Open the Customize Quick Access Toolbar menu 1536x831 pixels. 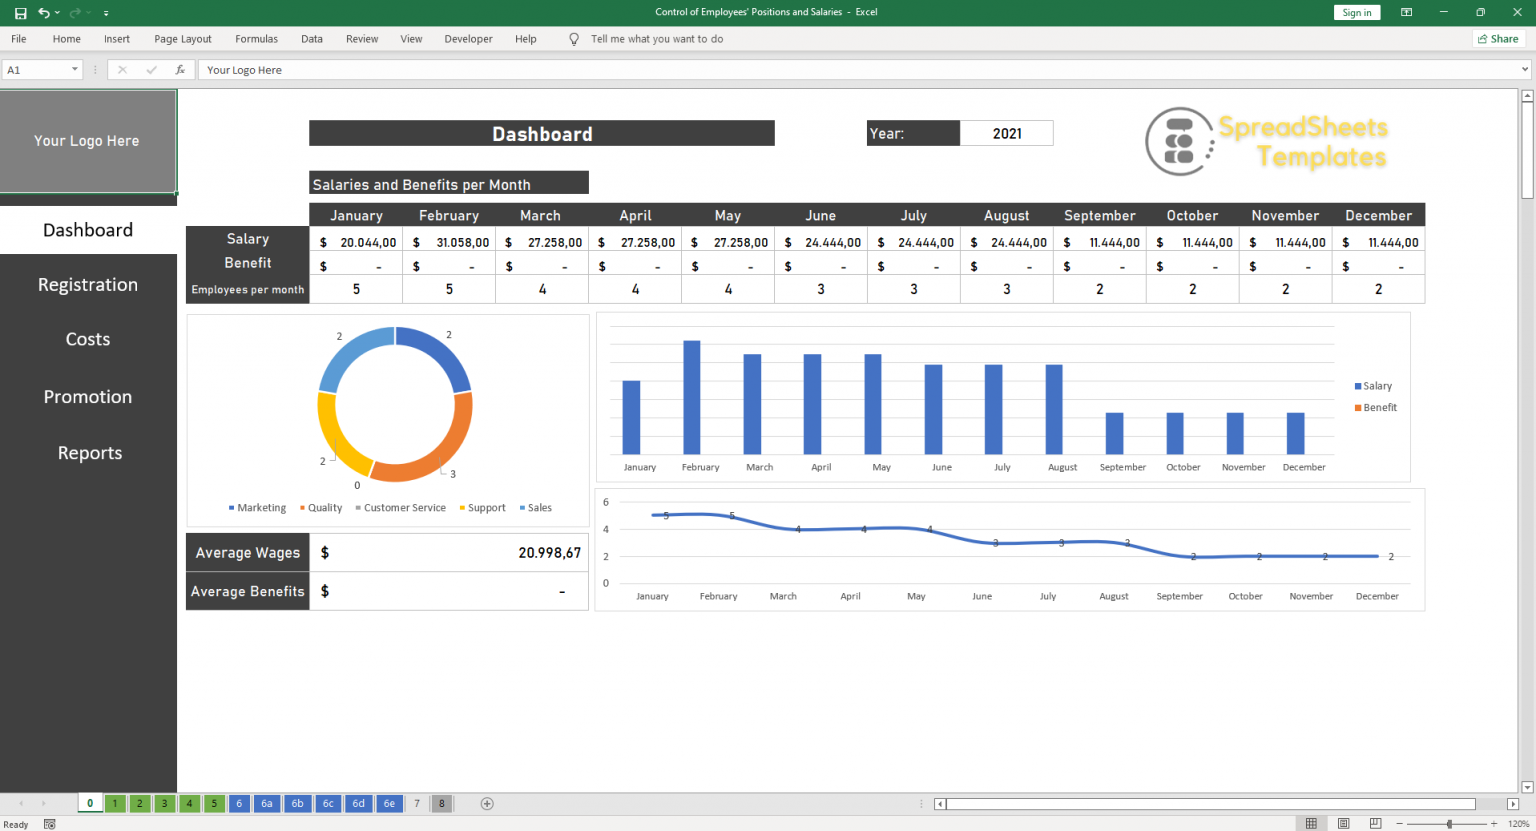(x=106, y=13)
